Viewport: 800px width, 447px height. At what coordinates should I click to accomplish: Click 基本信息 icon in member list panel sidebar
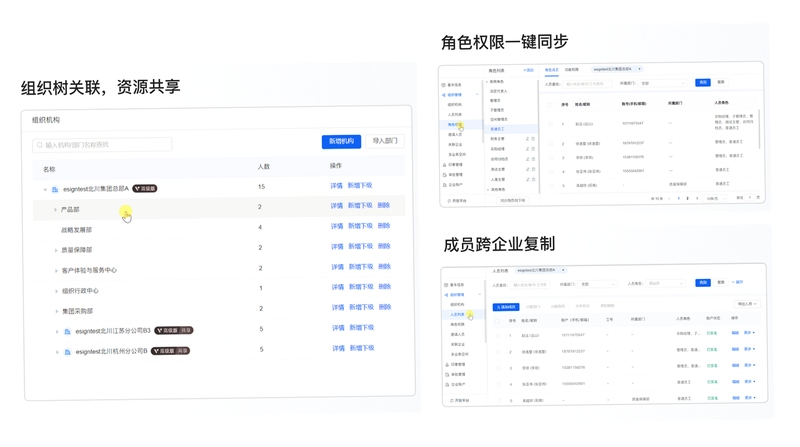tap(446, 285)
